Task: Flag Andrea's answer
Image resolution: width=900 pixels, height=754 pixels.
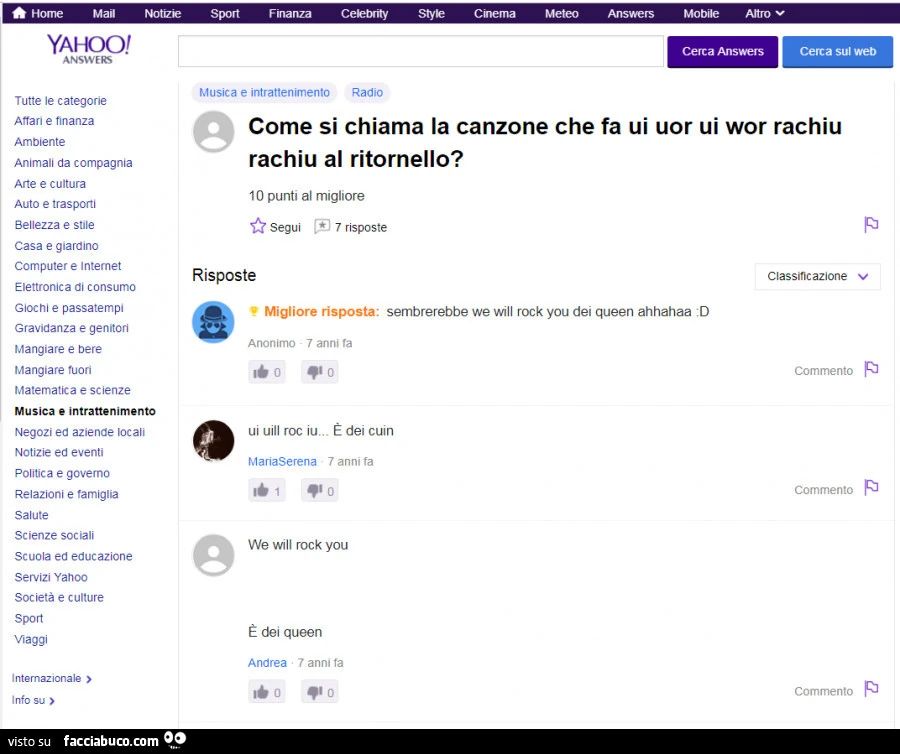Action: (871, 688)
